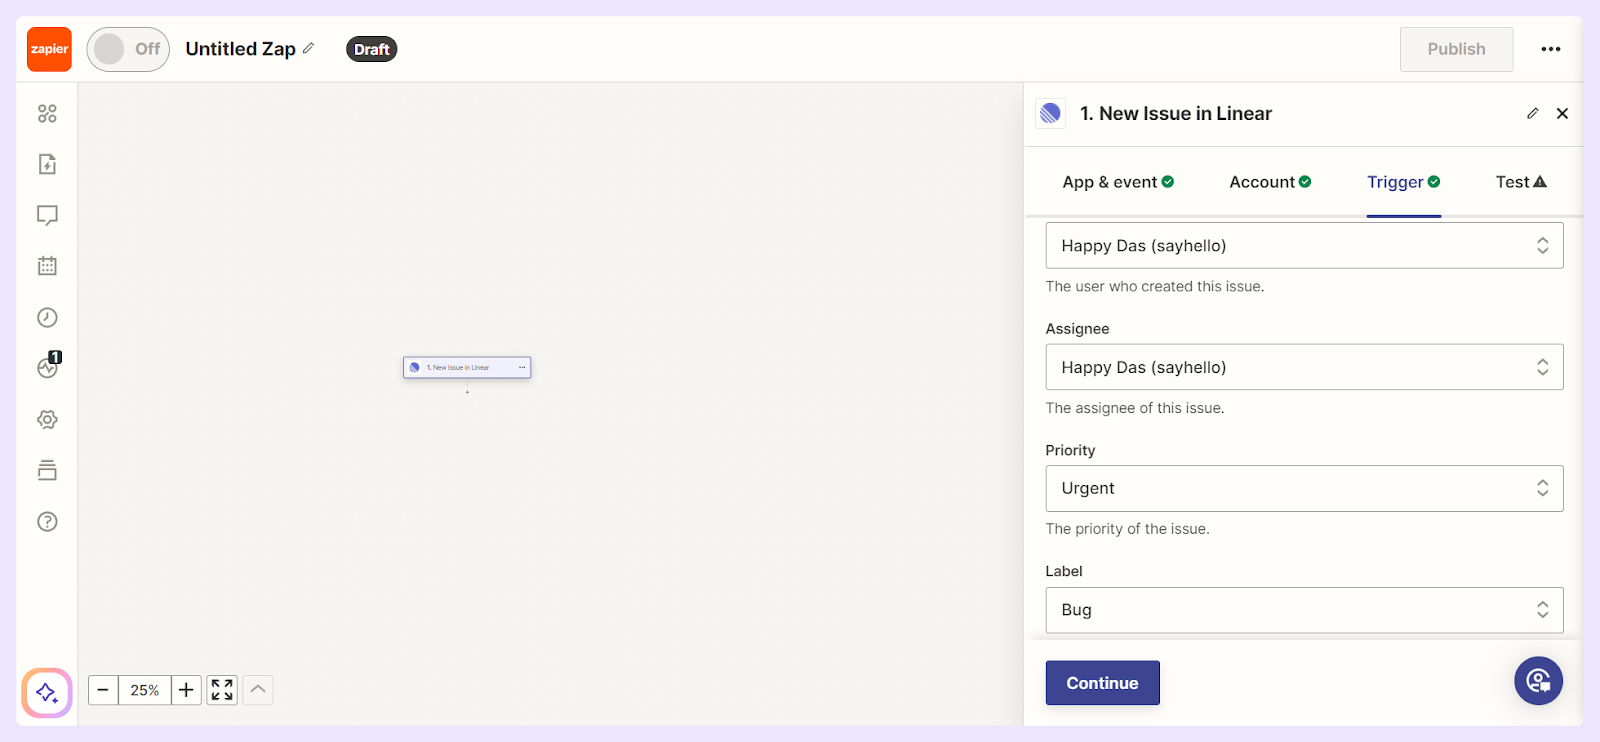Click the three-dot menu on canvas step
1600x742 pixels.
point(522,368)
